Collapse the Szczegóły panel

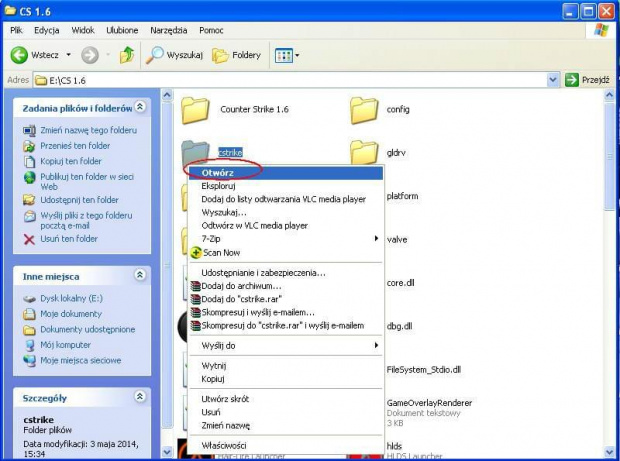[x=140, y=397]
